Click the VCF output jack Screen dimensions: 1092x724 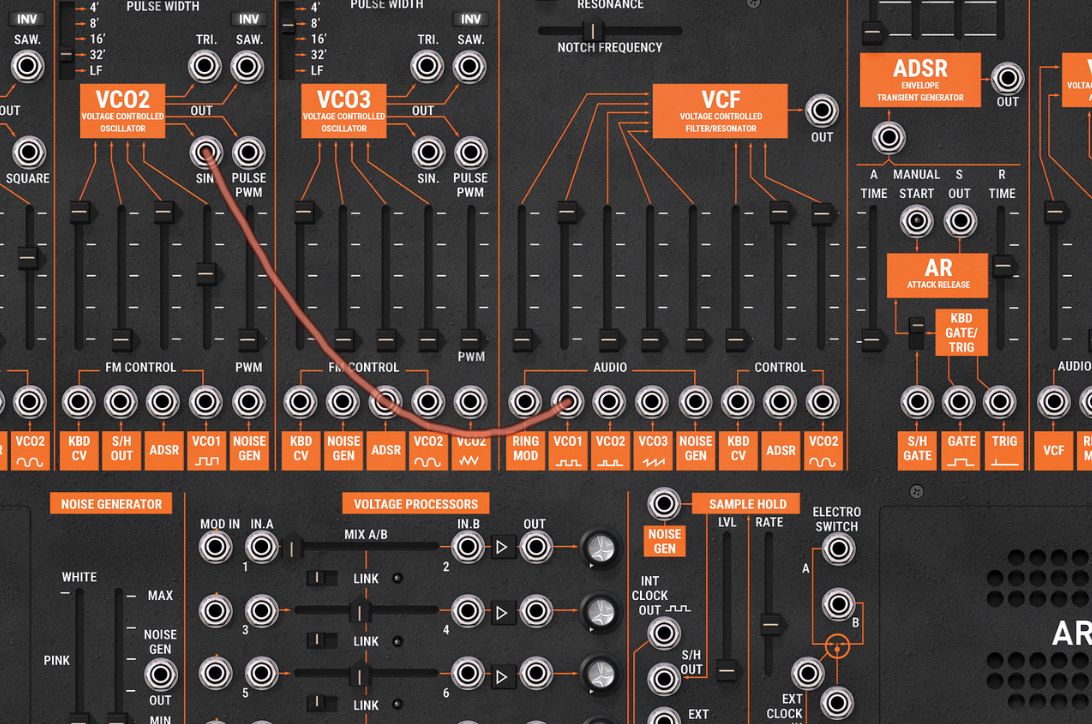[x=821, y=108]
